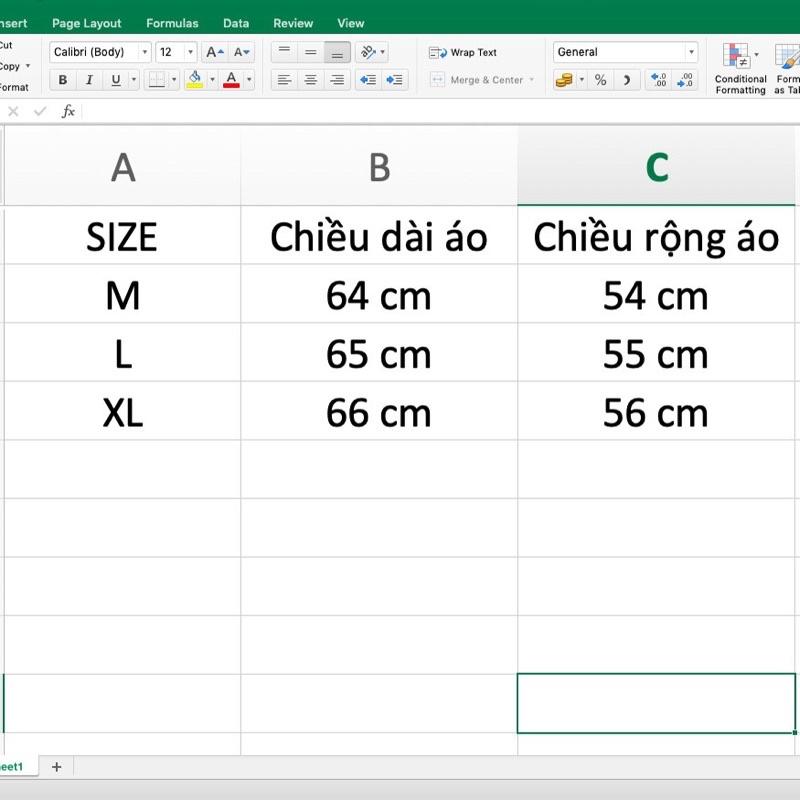
Task: Open the text orientation tool
Action: (x=371, y=52)
